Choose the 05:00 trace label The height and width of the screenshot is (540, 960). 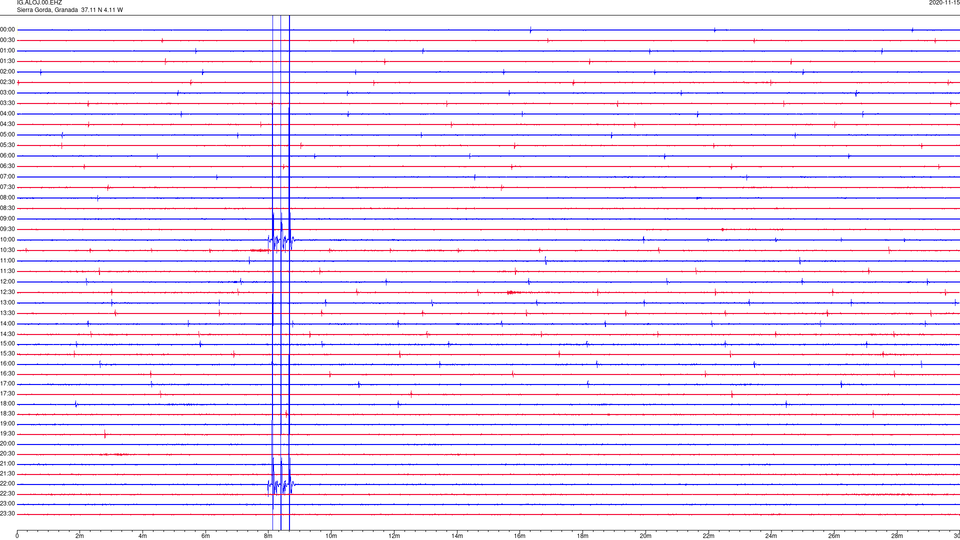(8, 135)
